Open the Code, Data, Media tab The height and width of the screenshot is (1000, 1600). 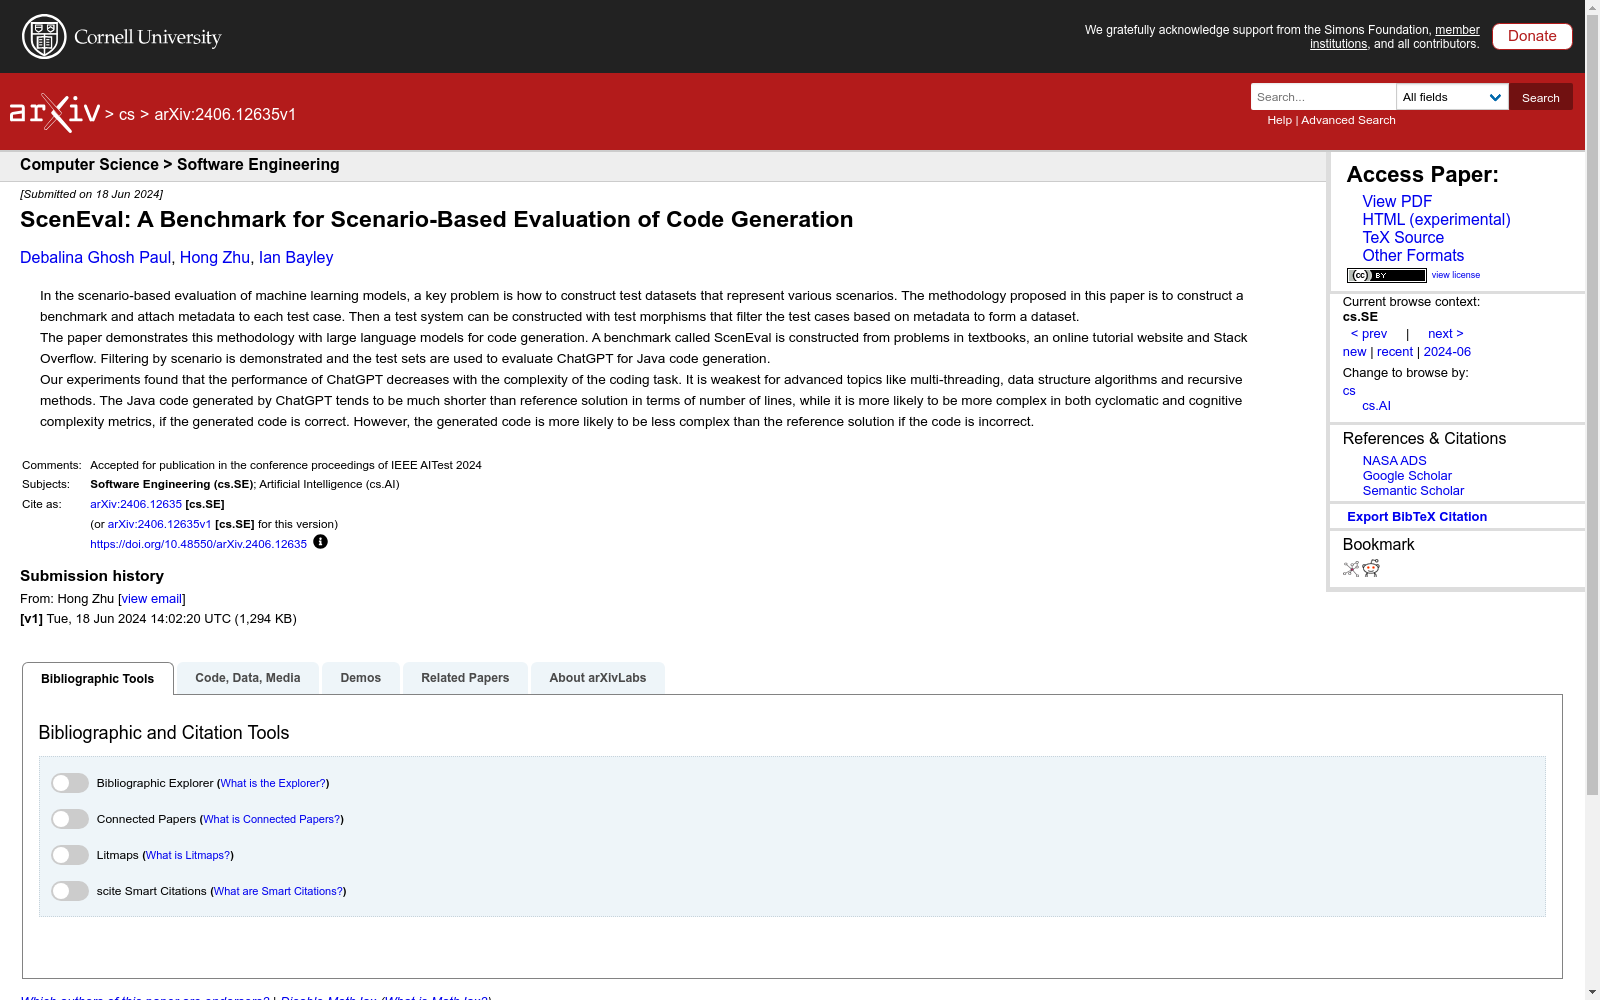[x=248, y=678]
